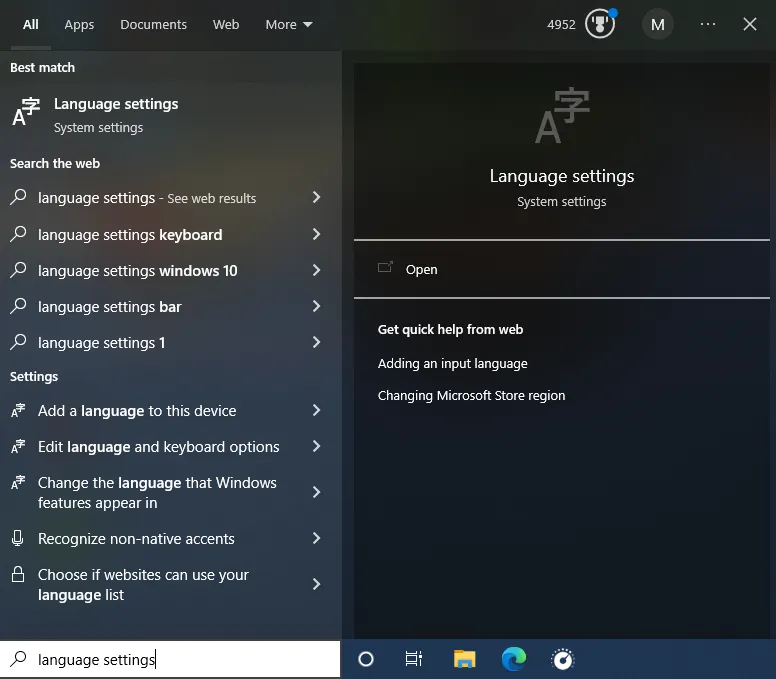Open Changing Microsoft Store region link

(x=471, y=396)
